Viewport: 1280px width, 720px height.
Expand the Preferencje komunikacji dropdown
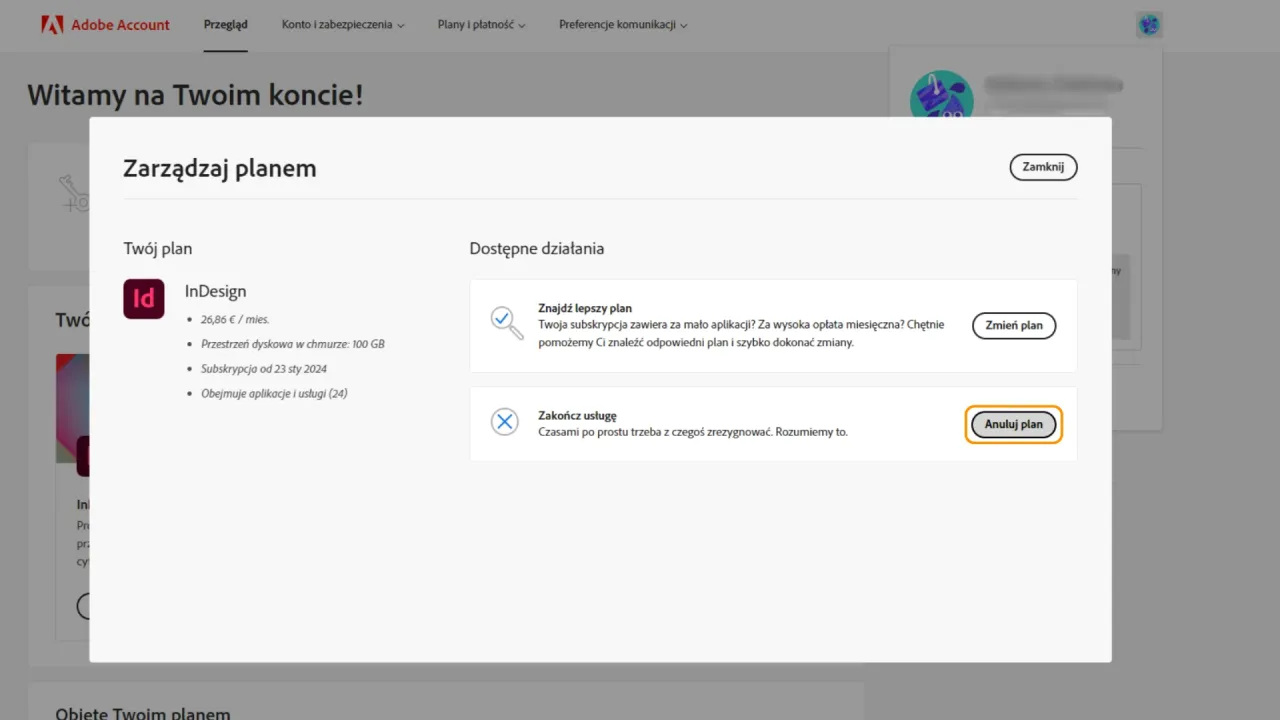click(x=623, y=24)
